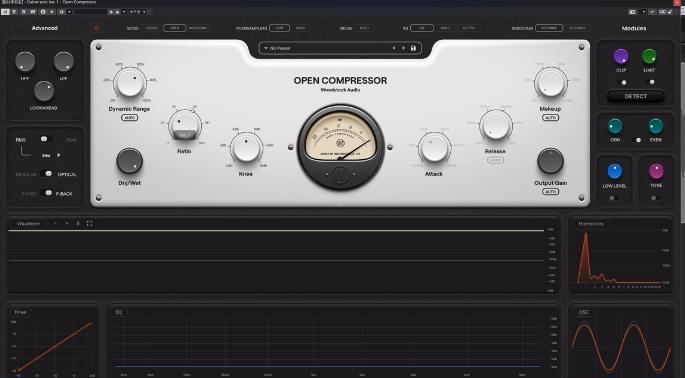Click the teal ODD harmonics knob

coord(615,126)
